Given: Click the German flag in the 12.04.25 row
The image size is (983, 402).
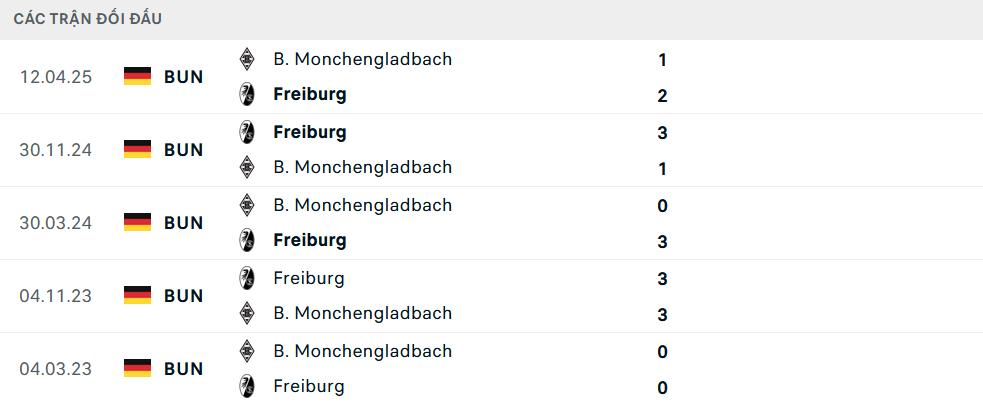Looking at the screenshot, I should click(137, 76).
